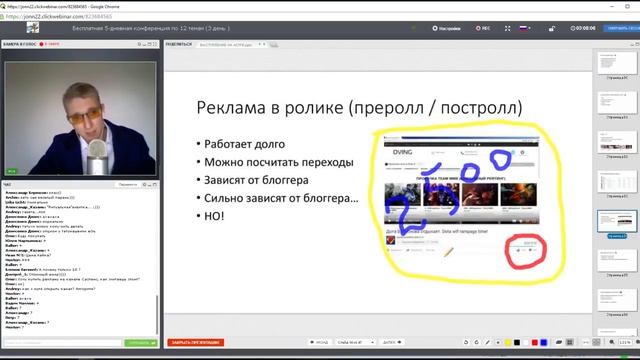Image resolution: width=640 pixels, height=360 pixels.
Task: Click the bullet Работает долго
Action: point(244,144)
